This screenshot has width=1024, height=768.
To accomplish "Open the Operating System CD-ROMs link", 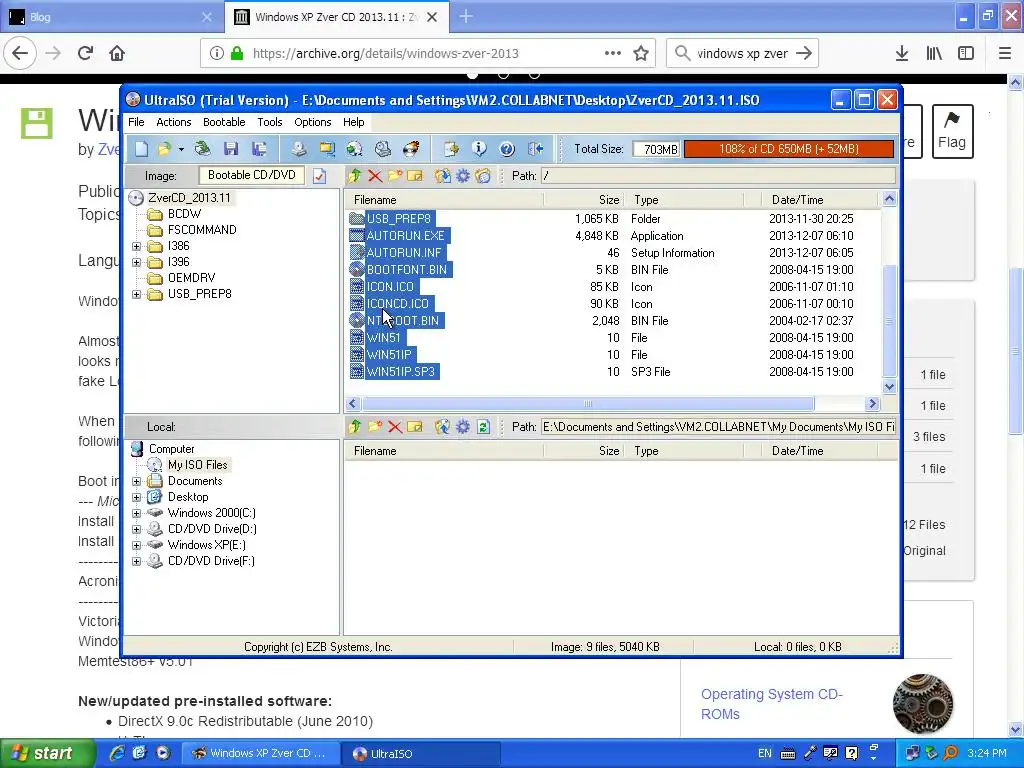I will pyautogui.click(x=771, y=704).
